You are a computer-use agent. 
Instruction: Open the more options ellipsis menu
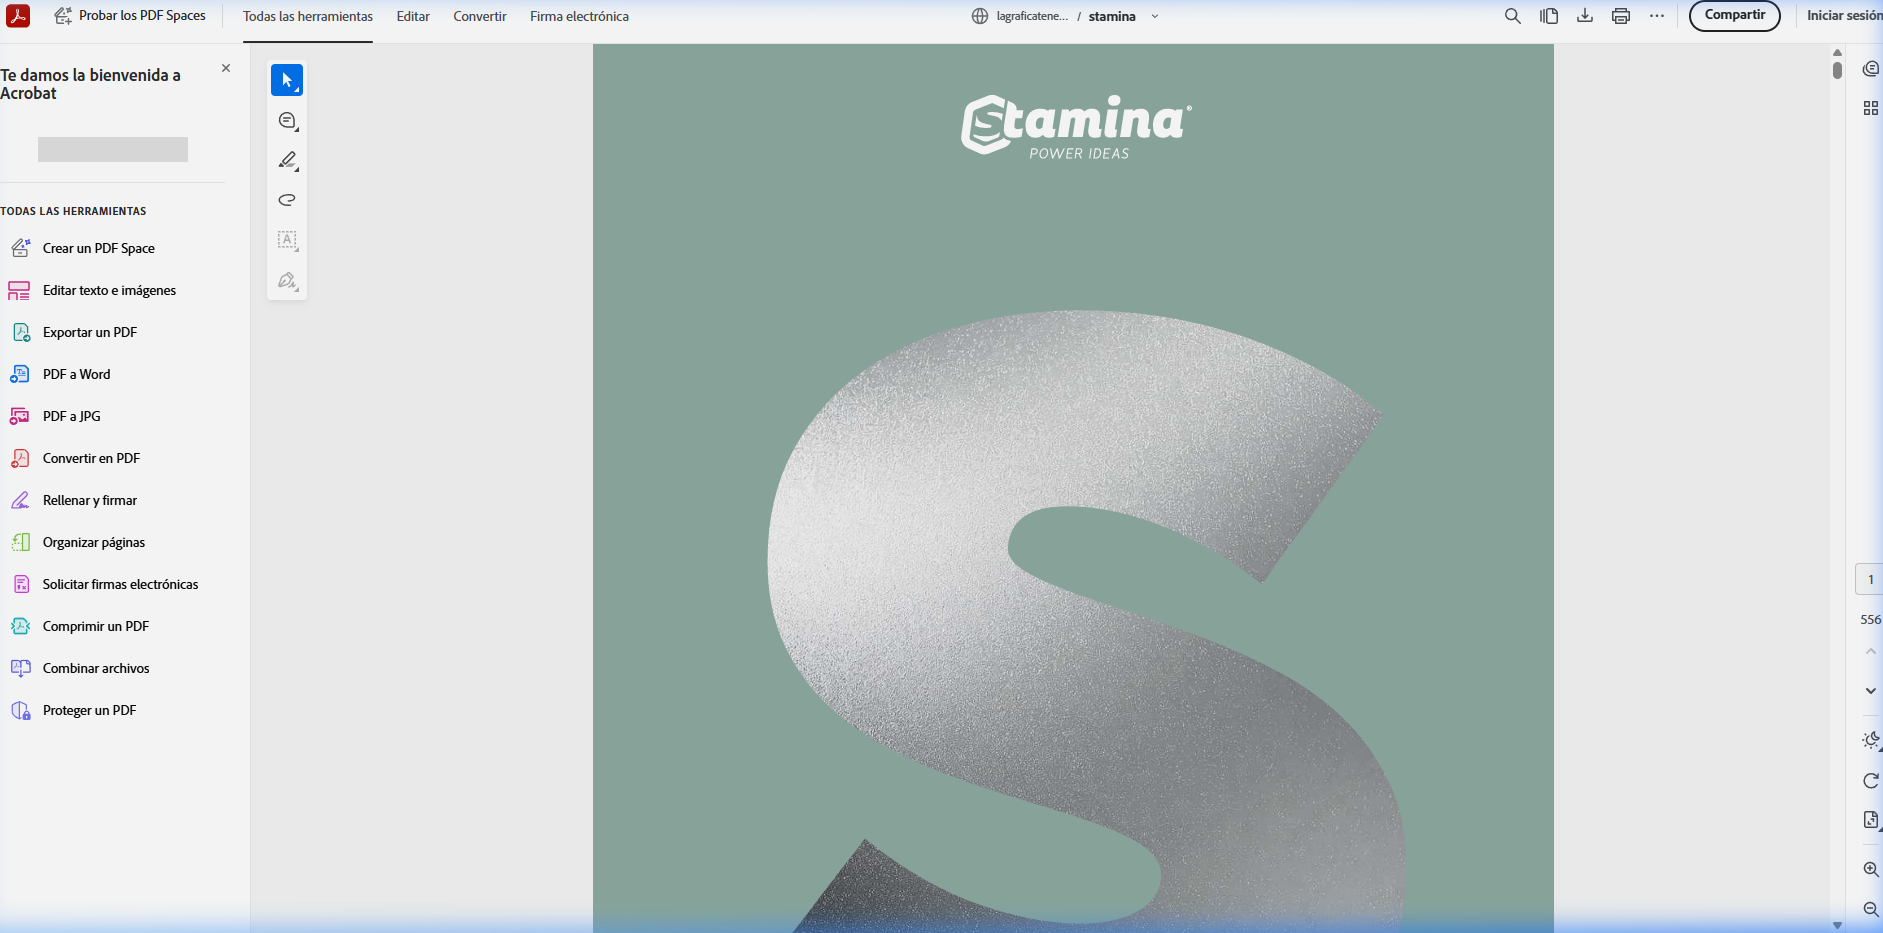1657,16
